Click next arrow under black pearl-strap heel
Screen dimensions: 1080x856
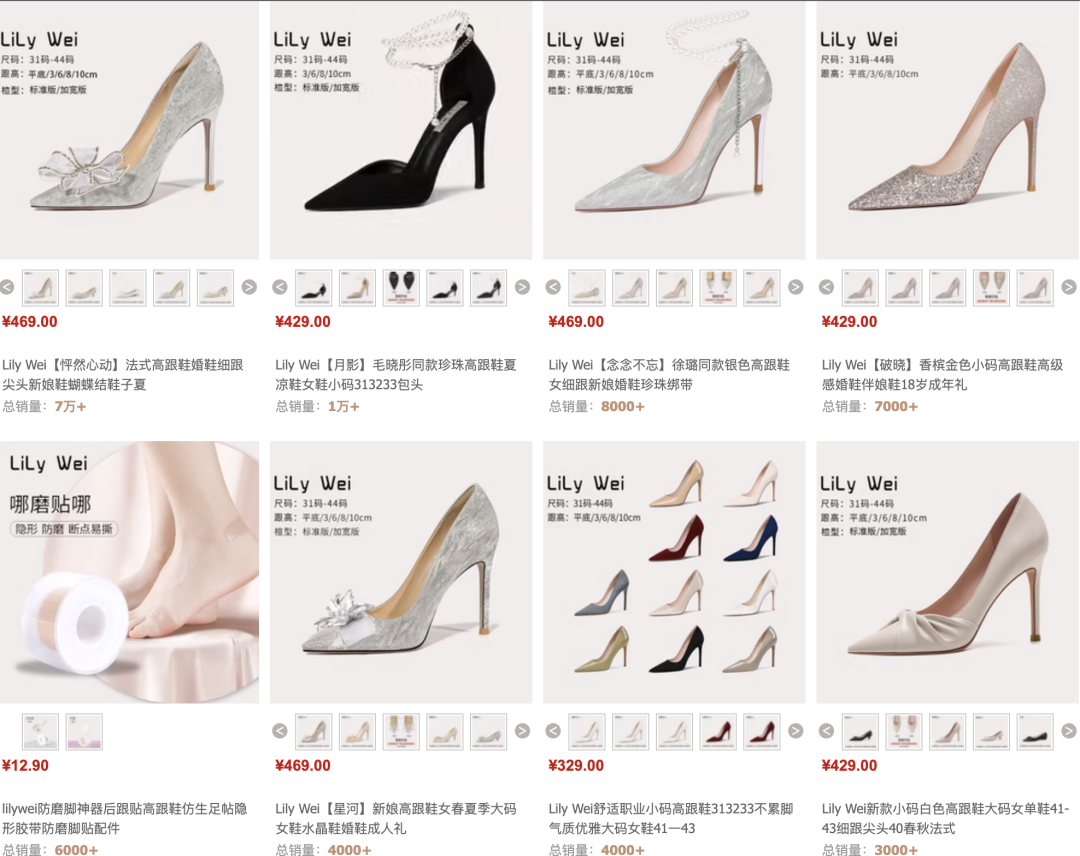(x=523, y=287)
